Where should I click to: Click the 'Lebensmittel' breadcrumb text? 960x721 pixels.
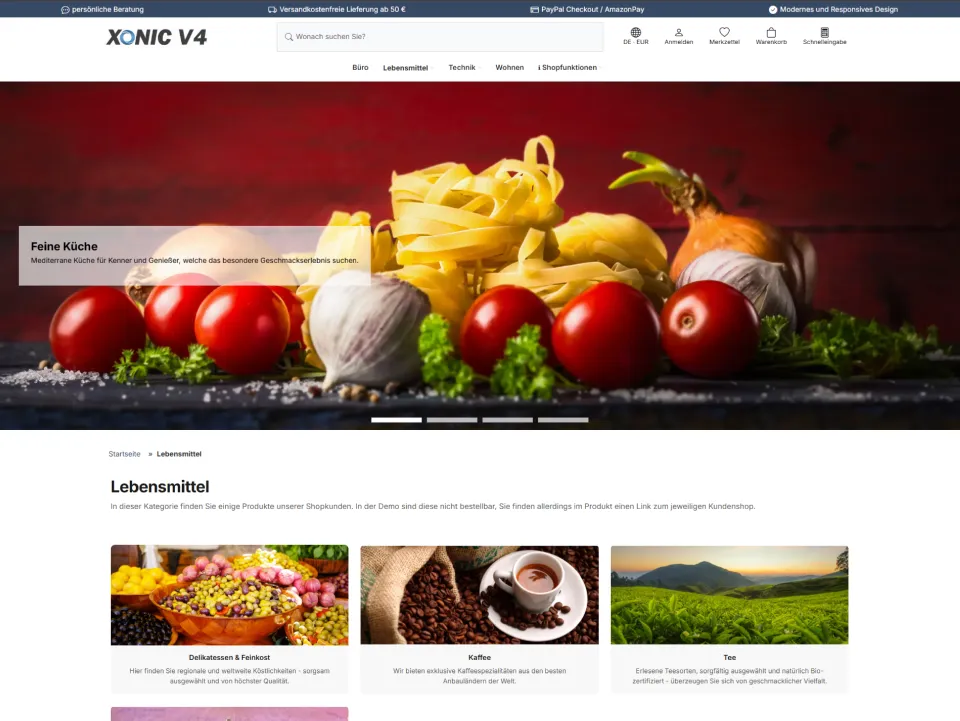coord(179,454)
